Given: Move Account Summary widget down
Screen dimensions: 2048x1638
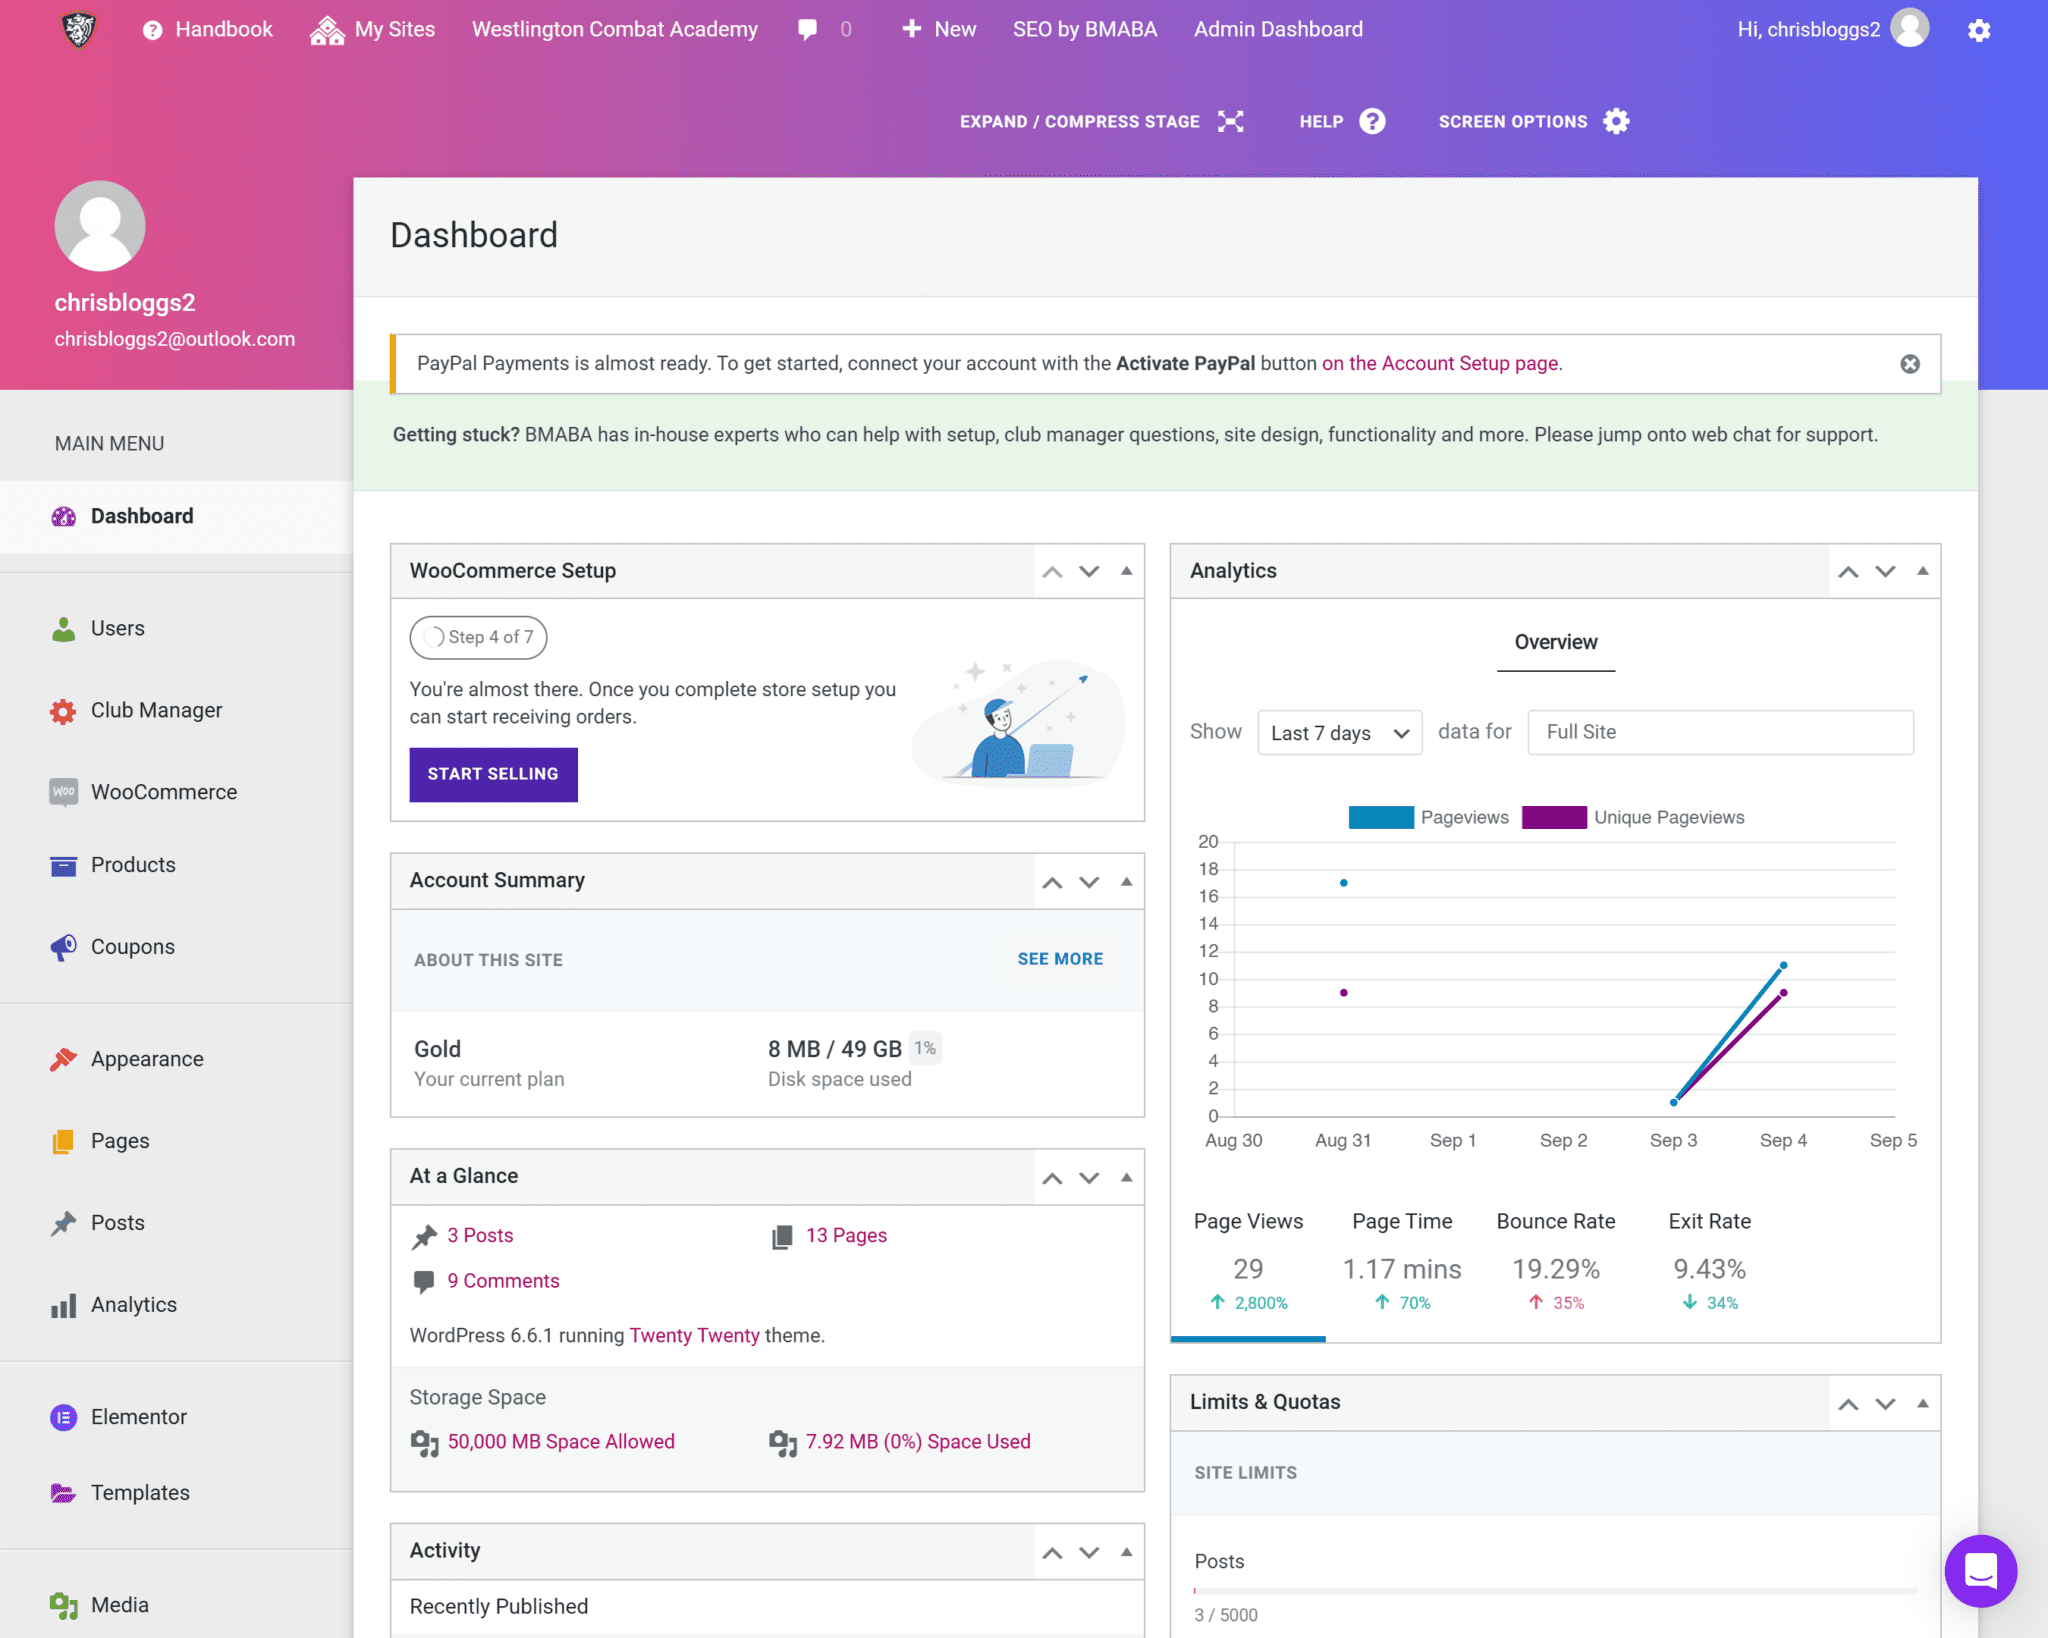Looking at the screenshot, I should point(1089,882).
